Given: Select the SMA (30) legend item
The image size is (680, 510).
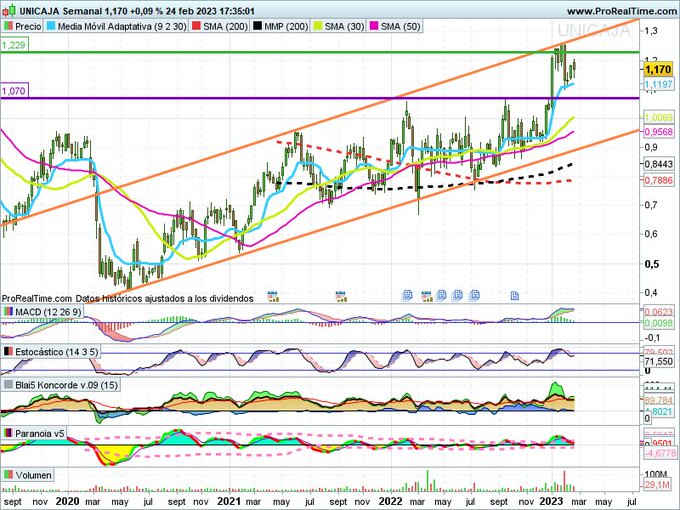Looking at the screenshot, I should (338, 26).
